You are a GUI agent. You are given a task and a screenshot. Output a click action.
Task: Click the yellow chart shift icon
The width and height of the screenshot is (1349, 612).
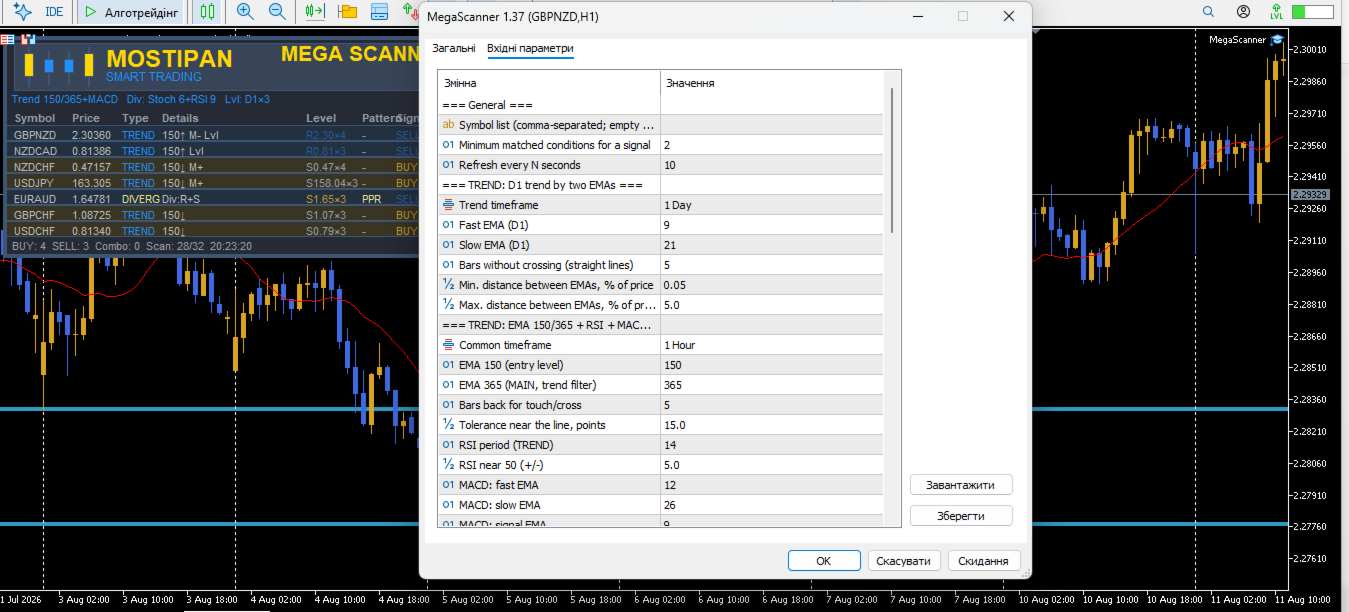(x=347, y=12)
